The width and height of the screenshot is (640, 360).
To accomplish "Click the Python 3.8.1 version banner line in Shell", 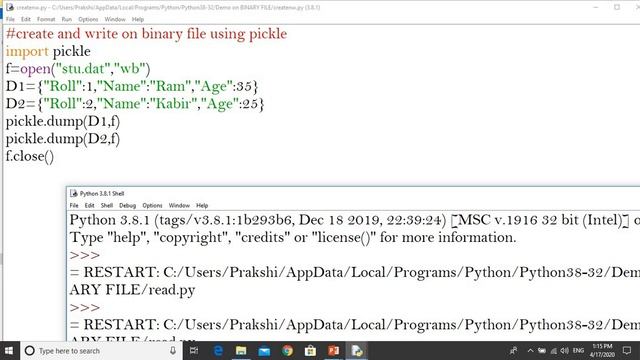I will (354, 220).
